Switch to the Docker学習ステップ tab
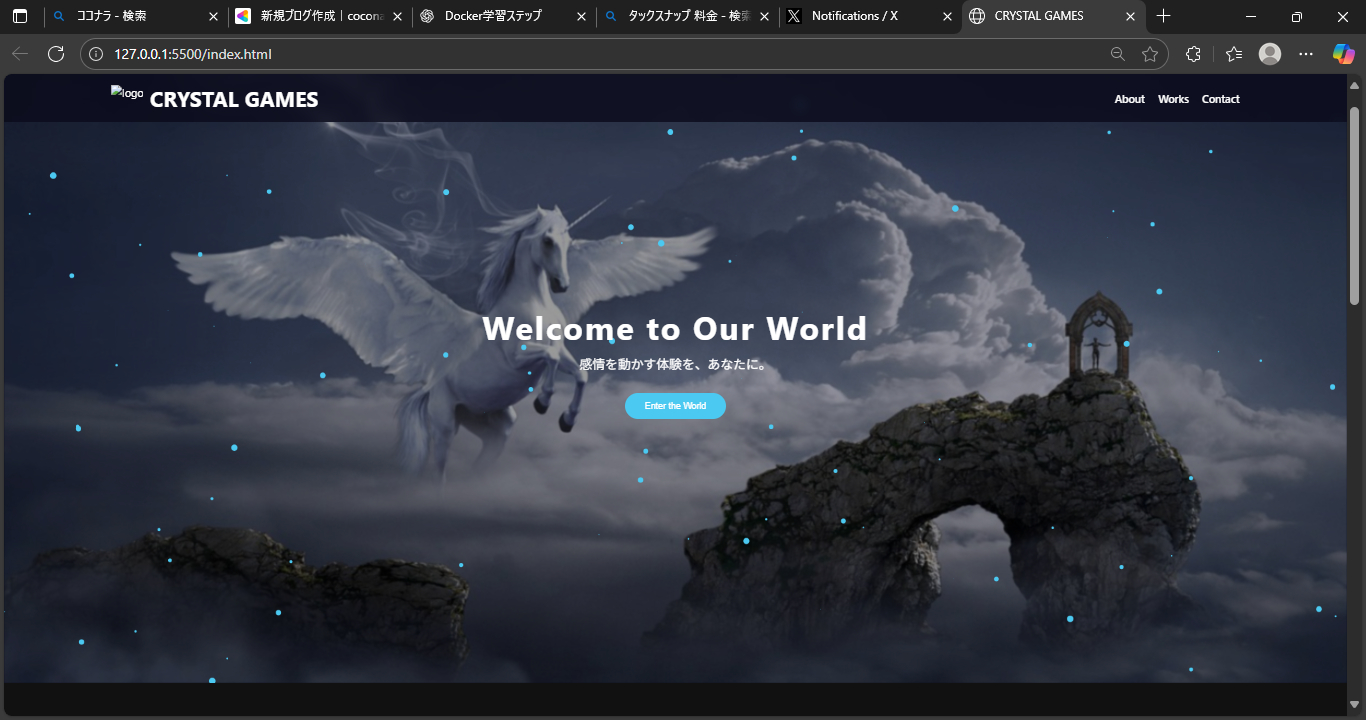 point(490,16)
